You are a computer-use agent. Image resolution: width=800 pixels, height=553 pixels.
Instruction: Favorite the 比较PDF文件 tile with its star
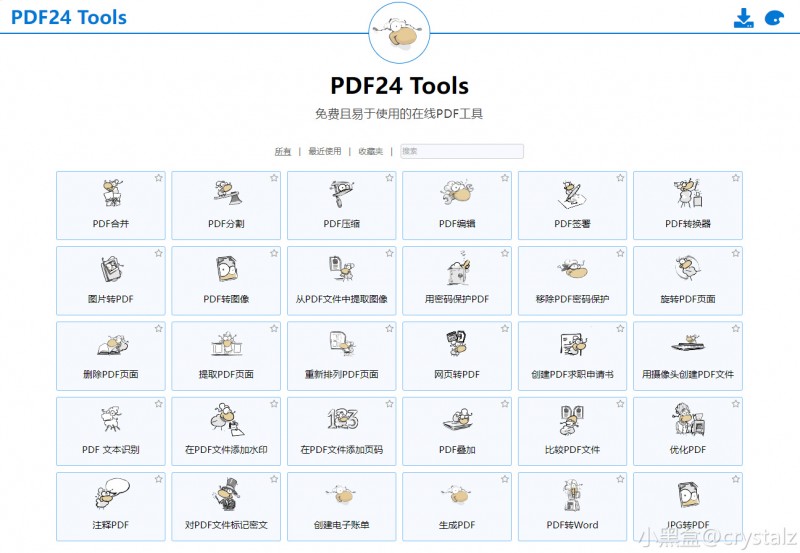(620, 404)
